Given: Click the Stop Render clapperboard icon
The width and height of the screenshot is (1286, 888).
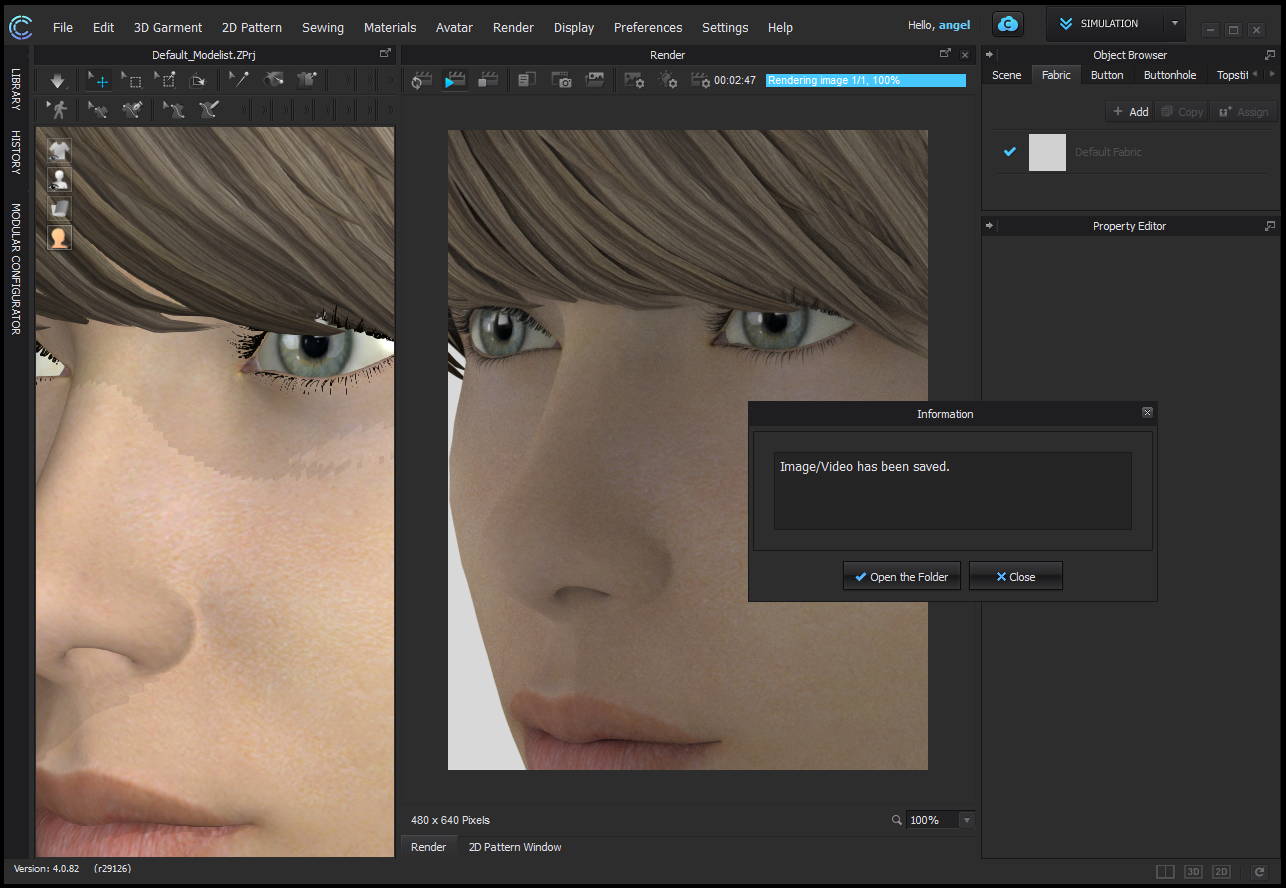Looking at the screenshot, I should click(x=488, y=81).
